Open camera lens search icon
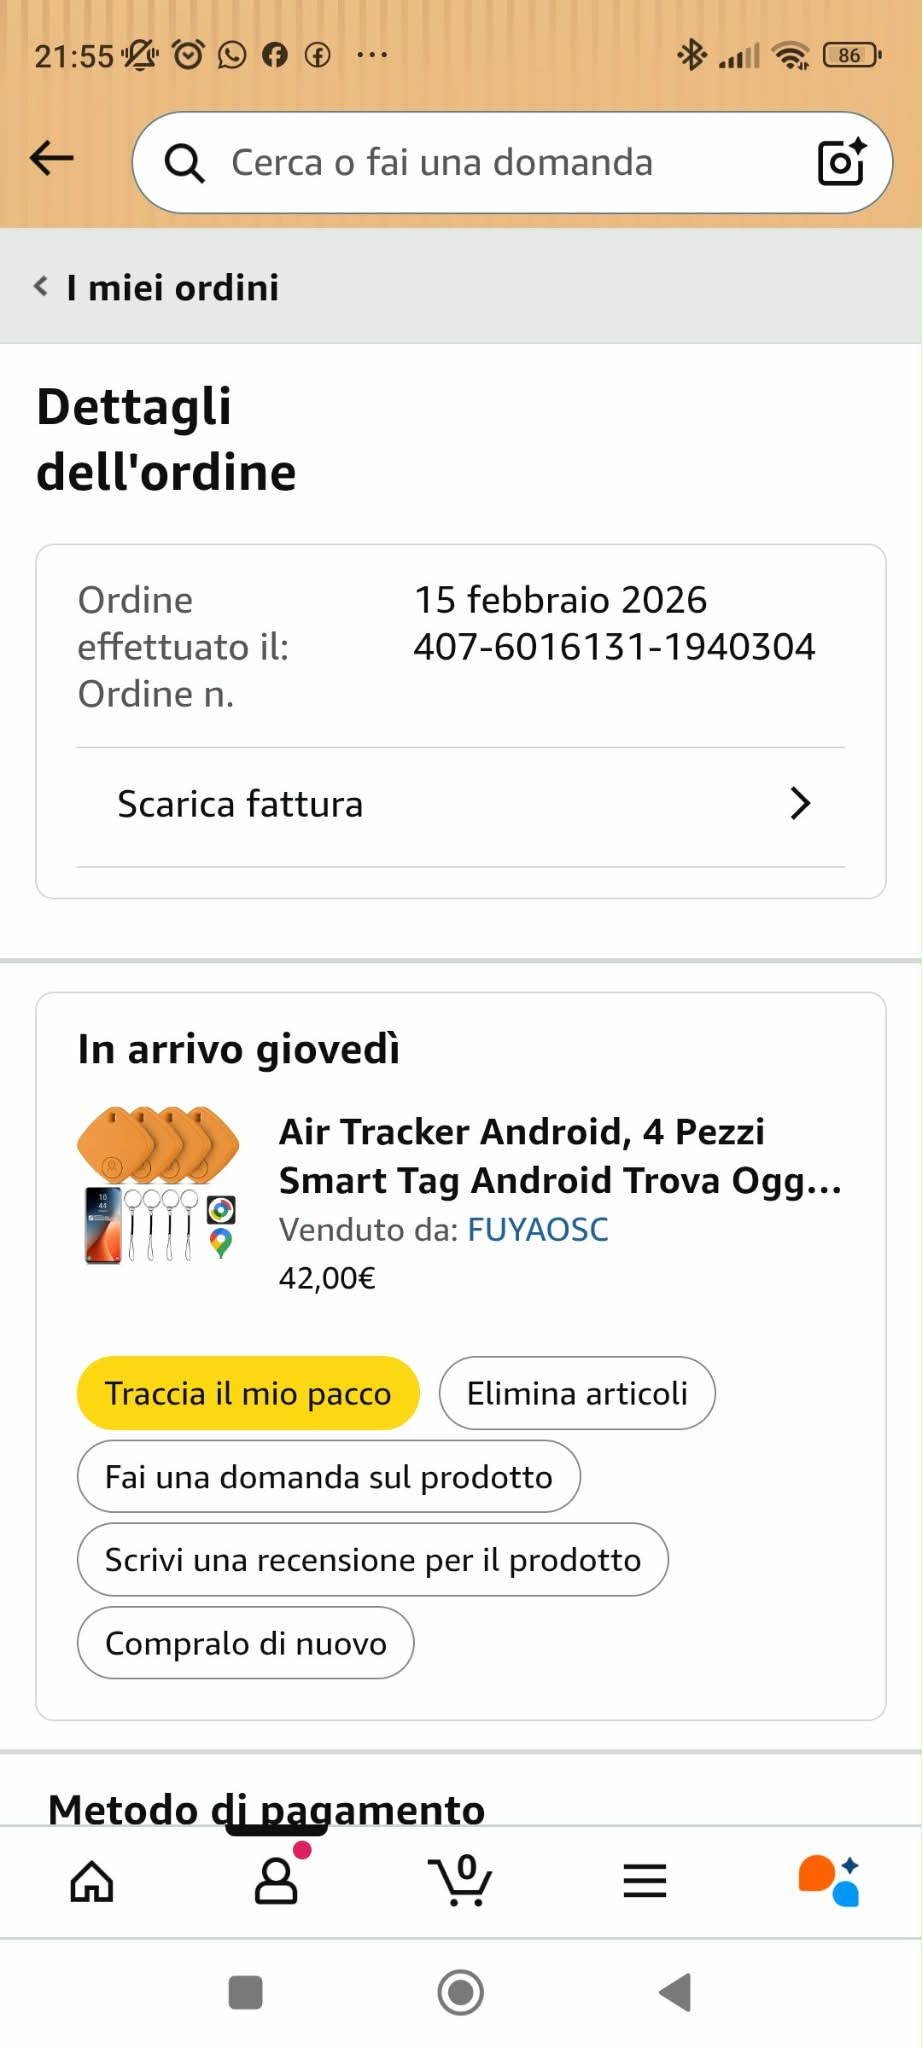Image resolution: width=922 pixels, height=2048 pixels. click(841, 162)
